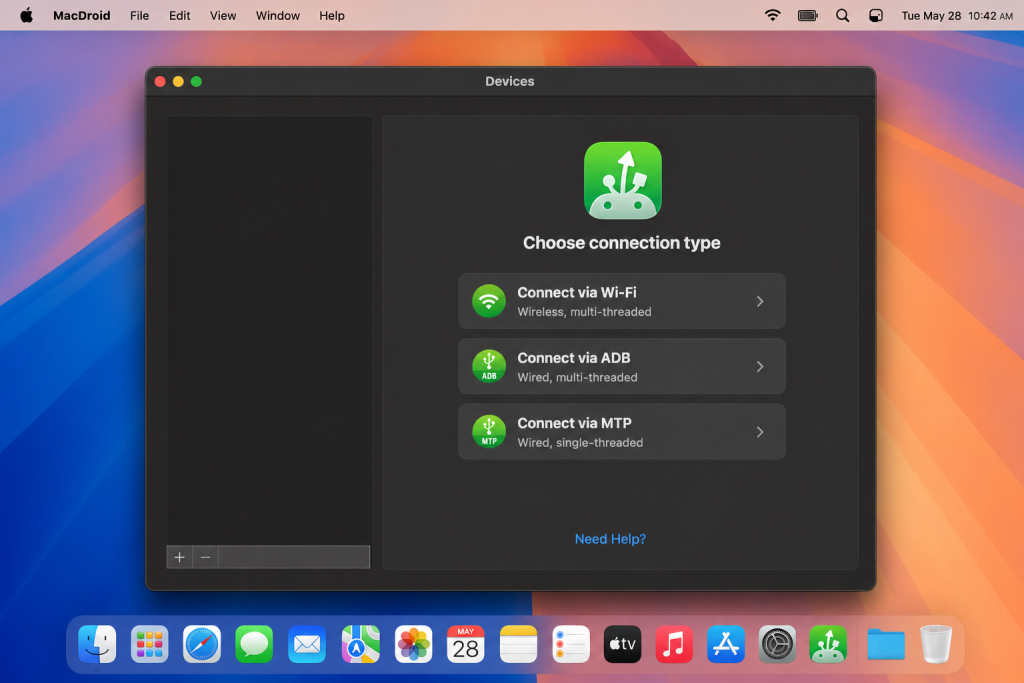
Task: Open Control Center from the menu bar
Action: [876, 16]
